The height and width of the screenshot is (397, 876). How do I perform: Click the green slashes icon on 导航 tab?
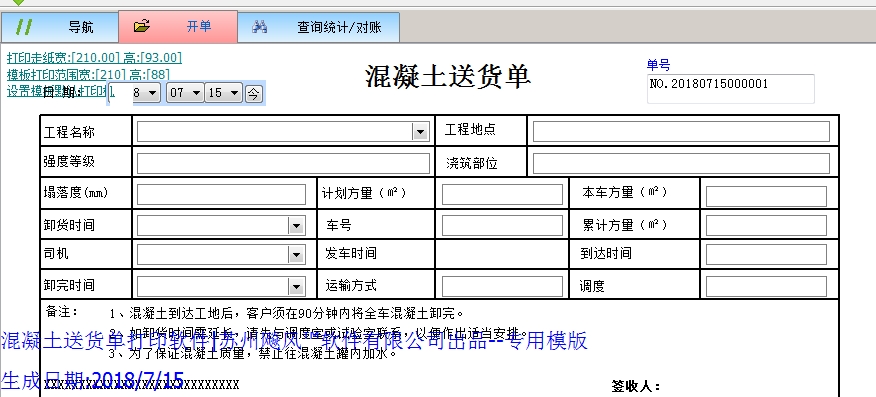(x=23, y=27)
